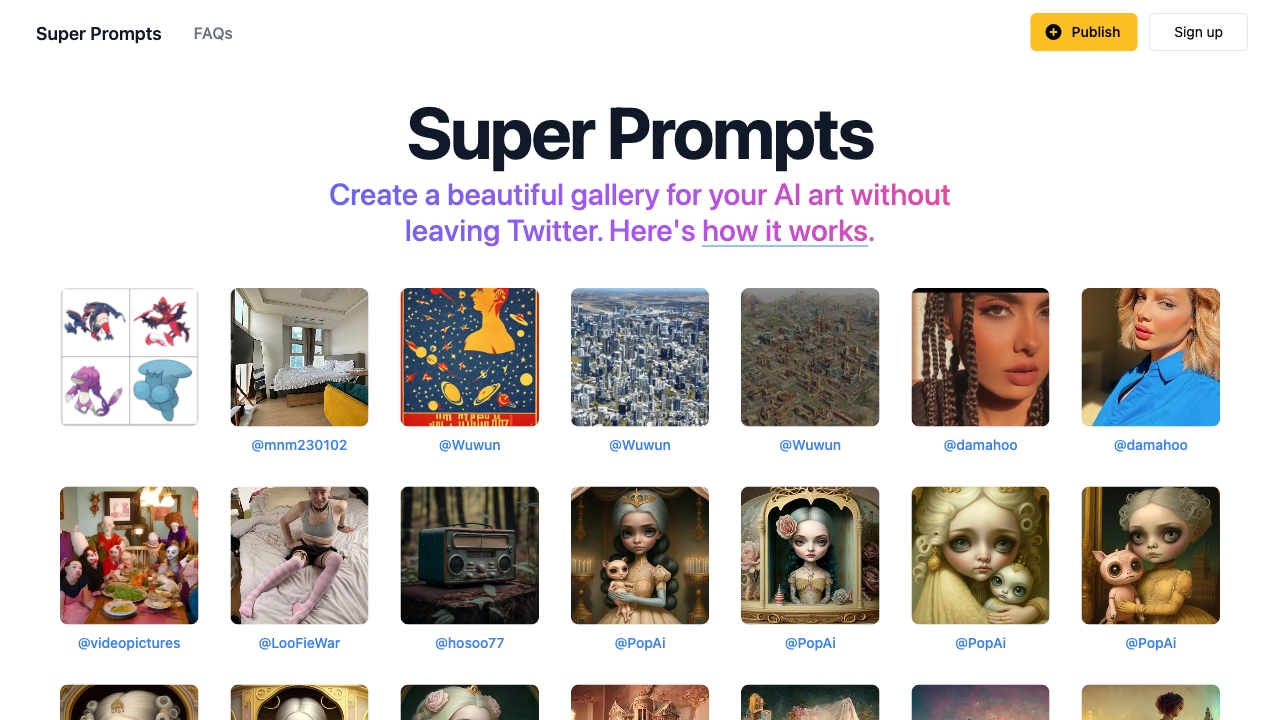Open the @LooFieWar profile link
1280x720 pixels.
tap(299, 643)
